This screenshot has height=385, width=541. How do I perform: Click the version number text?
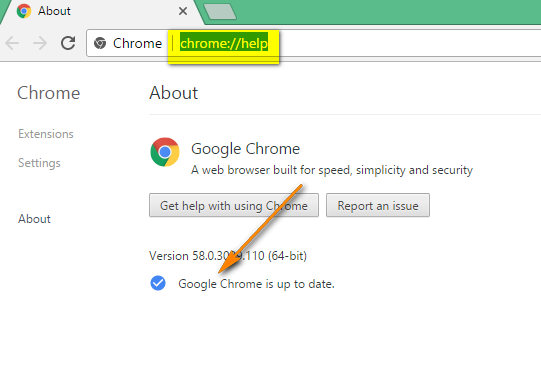tap(228, 256)
